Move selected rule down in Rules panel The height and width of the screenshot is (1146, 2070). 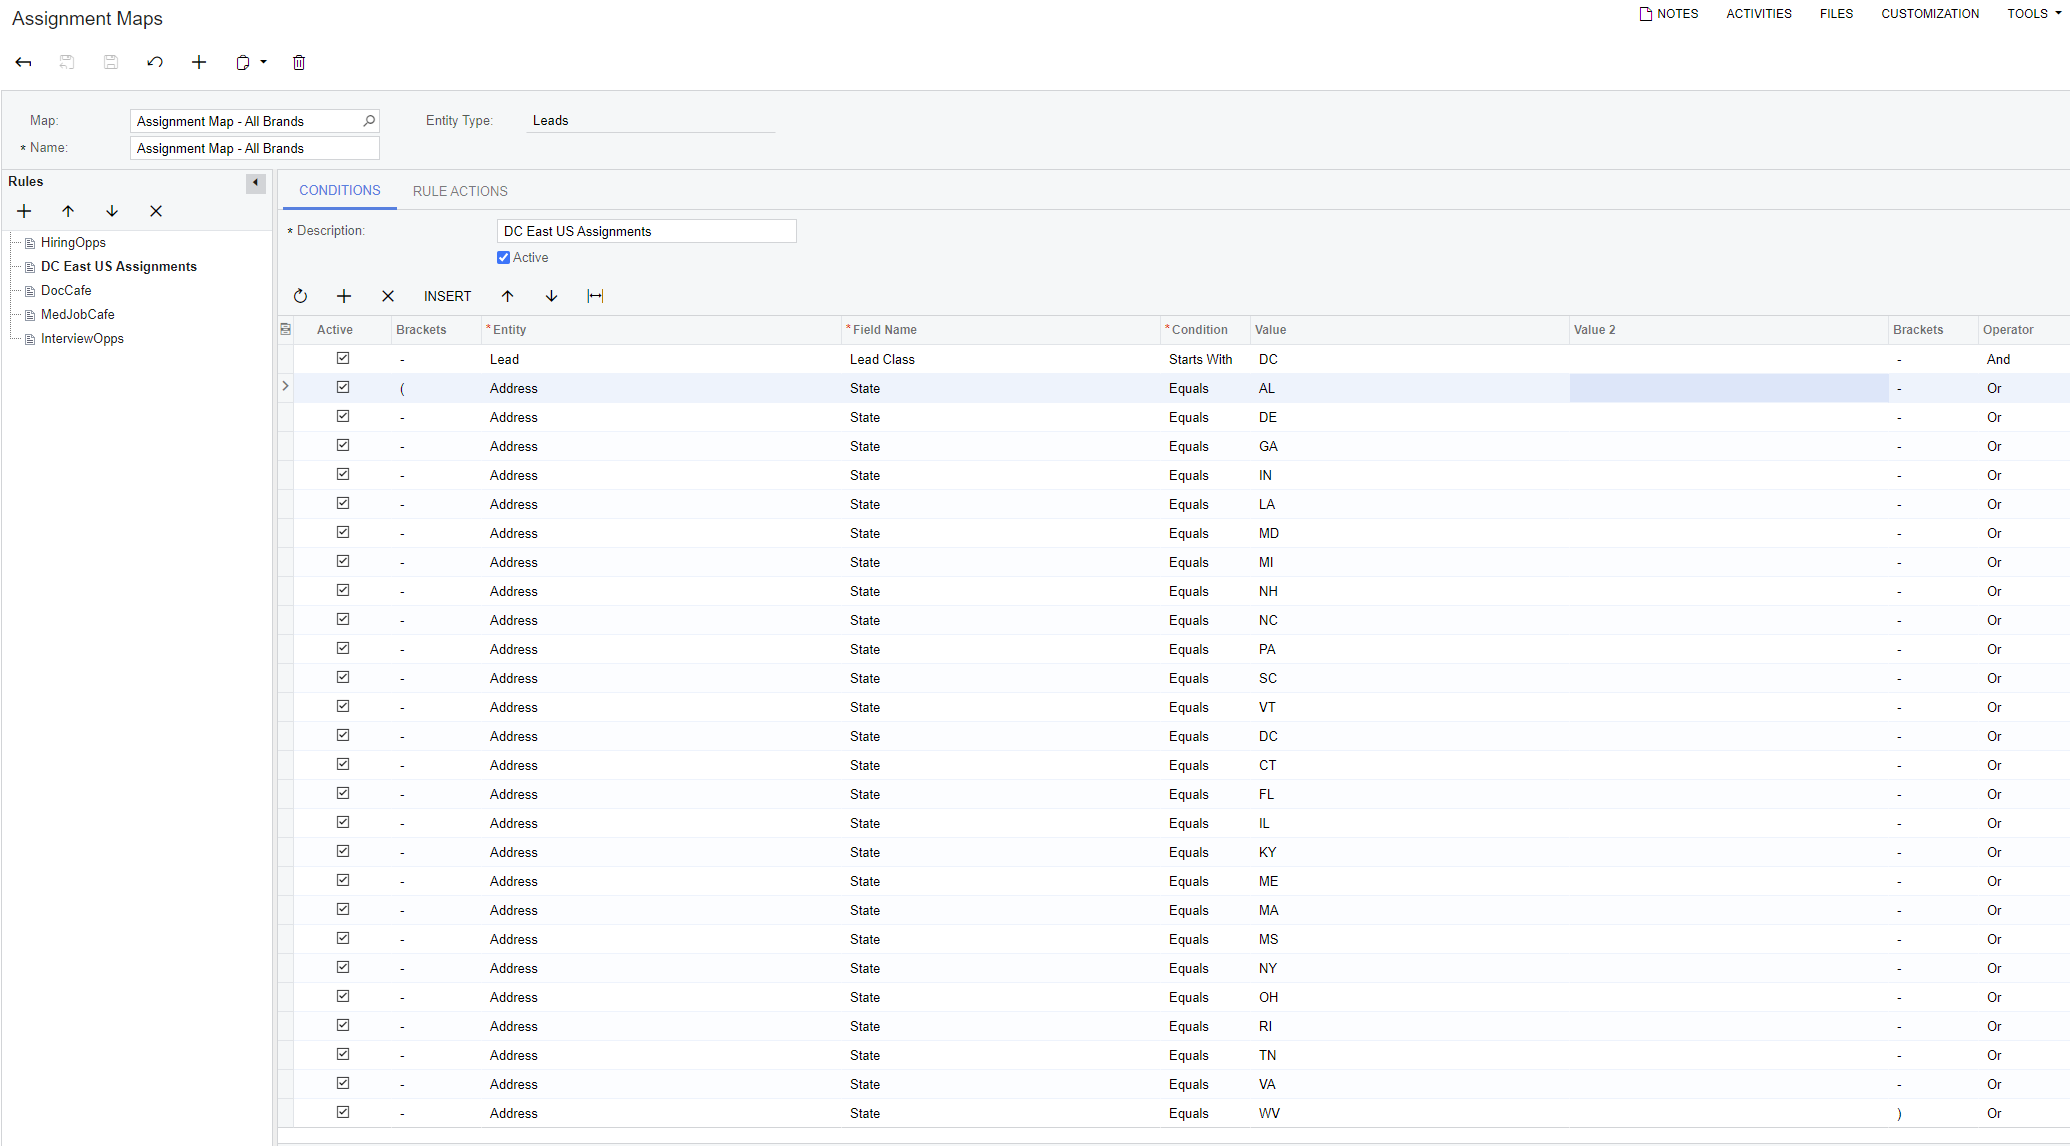coord(112,211)
